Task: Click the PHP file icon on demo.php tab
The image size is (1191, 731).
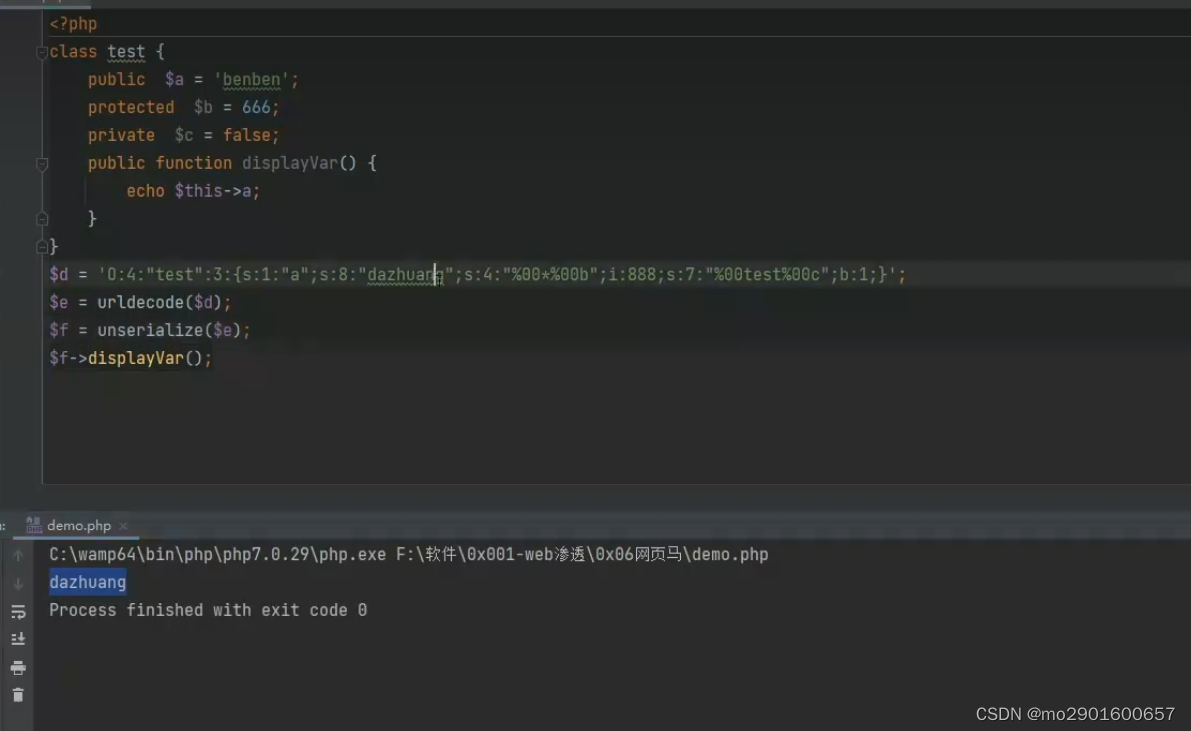Action: click(37, 524)
